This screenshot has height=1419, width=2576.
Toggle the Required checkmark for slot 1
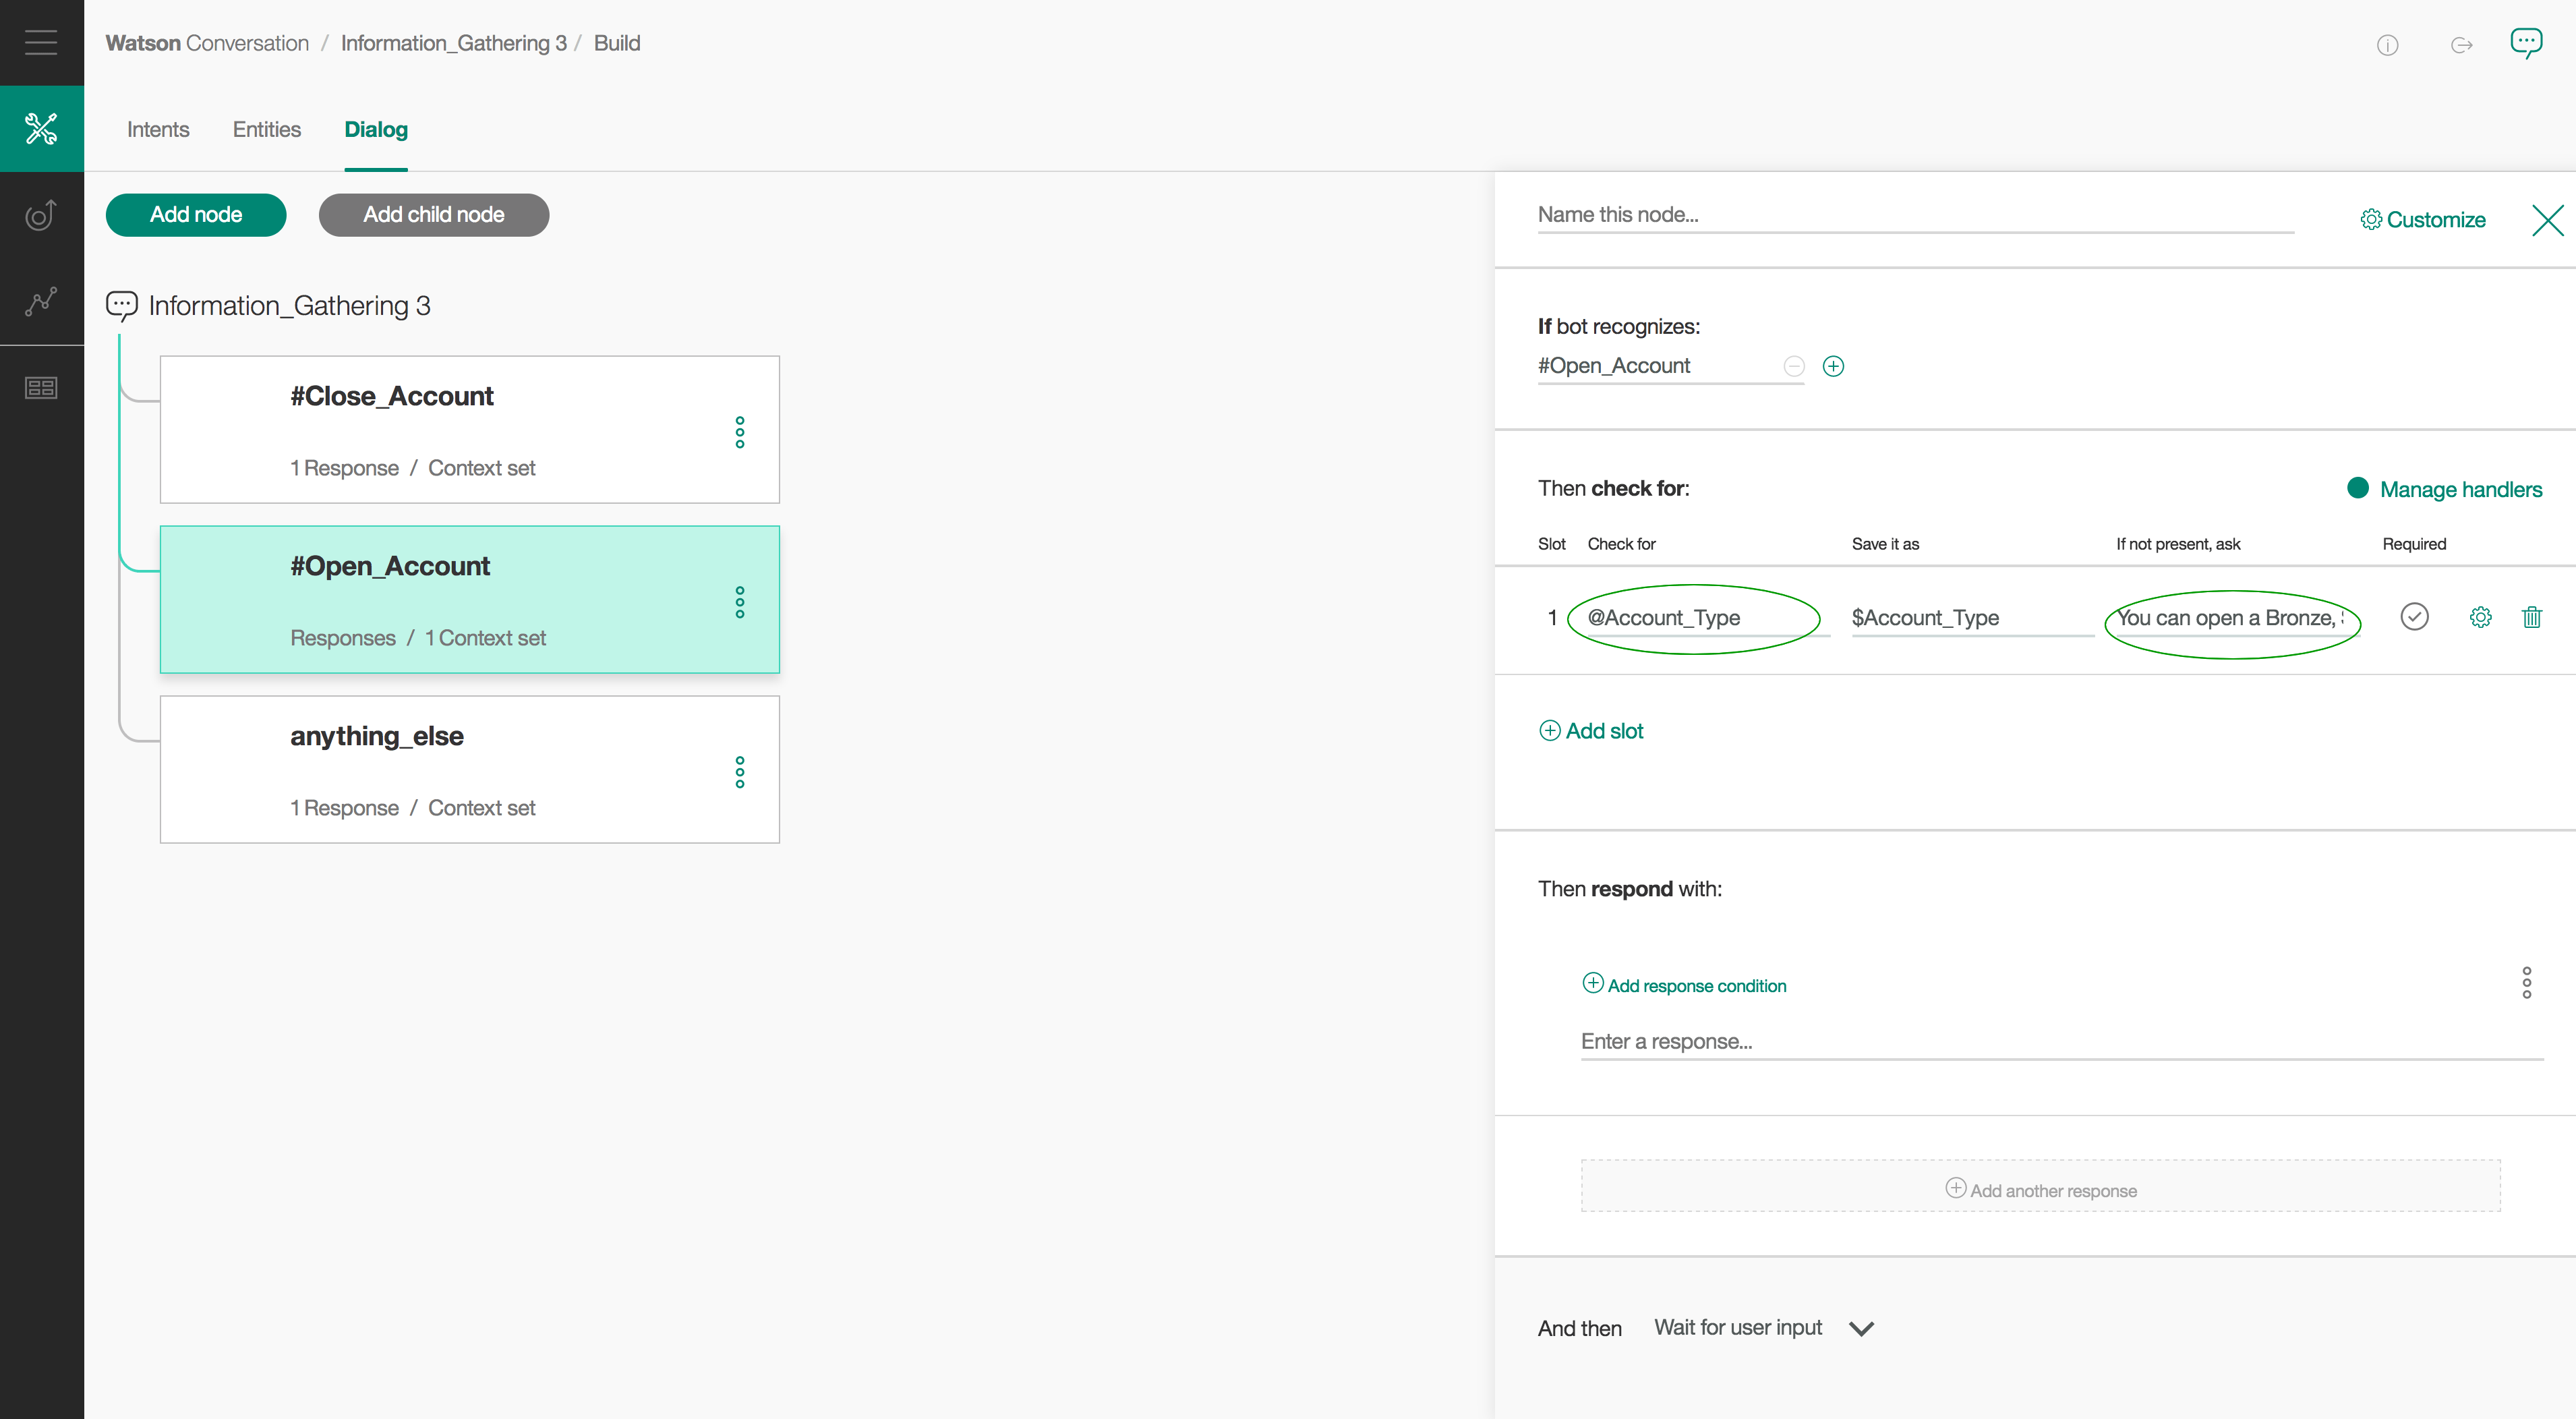click(x=2415, y=617)
